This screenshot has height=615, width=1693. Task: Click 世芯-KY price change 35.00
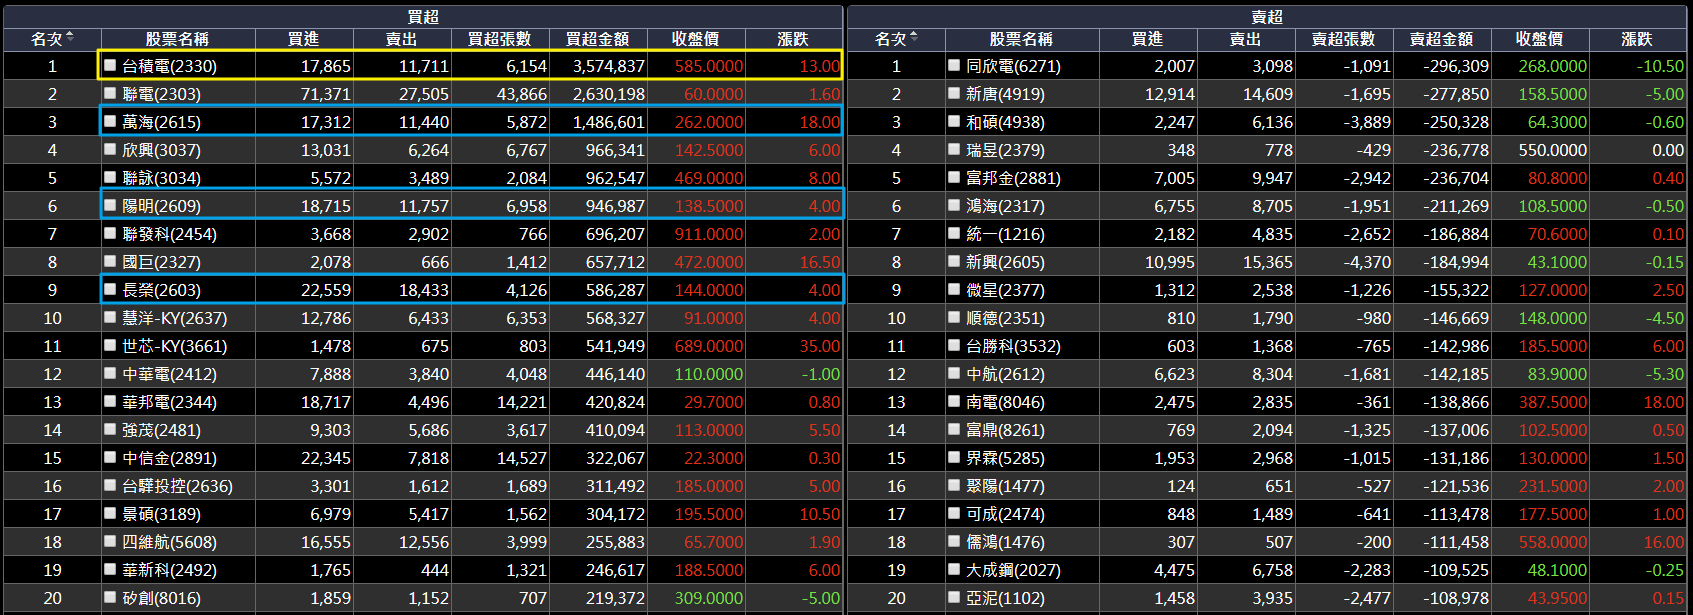click(x=820, y=346)
